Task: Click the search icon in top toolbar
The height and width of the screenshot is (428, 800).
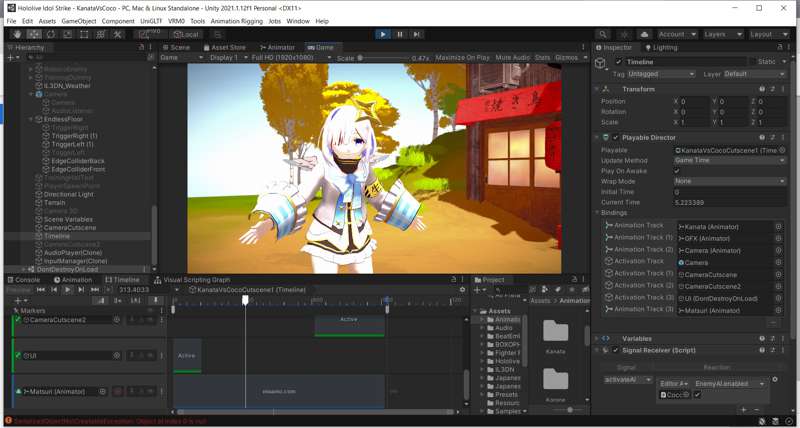Action: tap(604, 34)
